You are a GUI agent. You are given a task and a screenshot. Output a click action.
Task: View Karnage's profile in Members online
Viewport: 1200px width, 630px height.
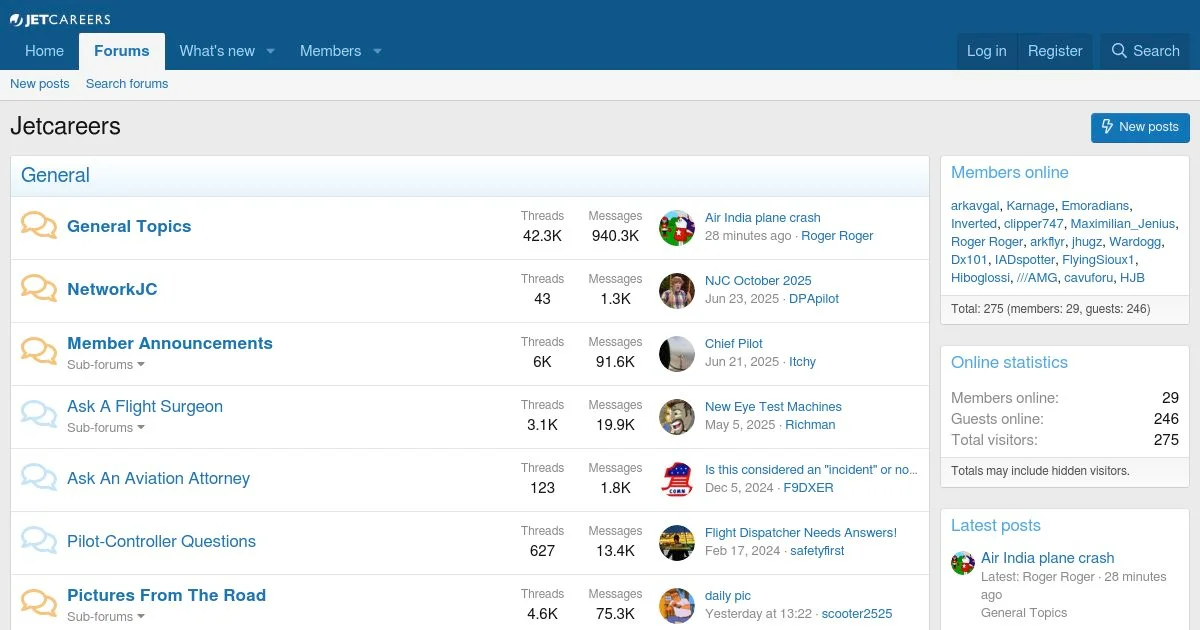point(1030,206)
